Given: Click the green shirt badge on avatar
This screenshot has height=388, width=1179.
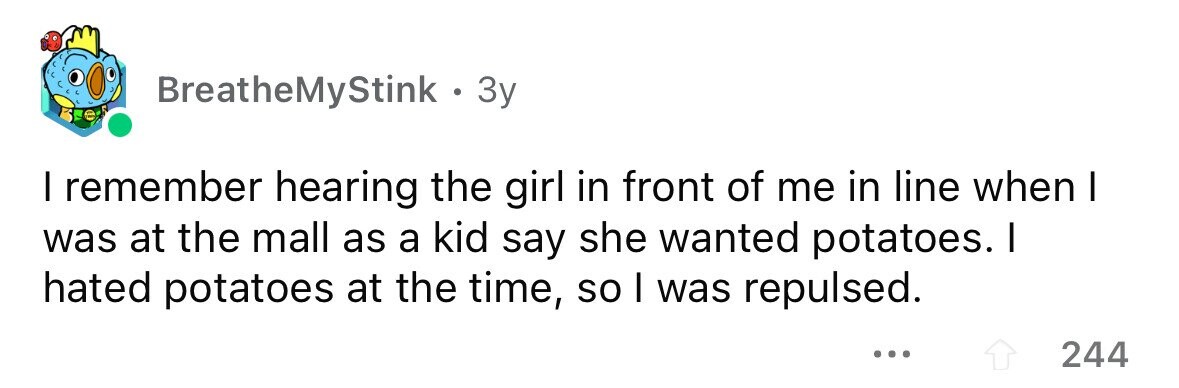Looking at the screenshot, I should [89, 114].
